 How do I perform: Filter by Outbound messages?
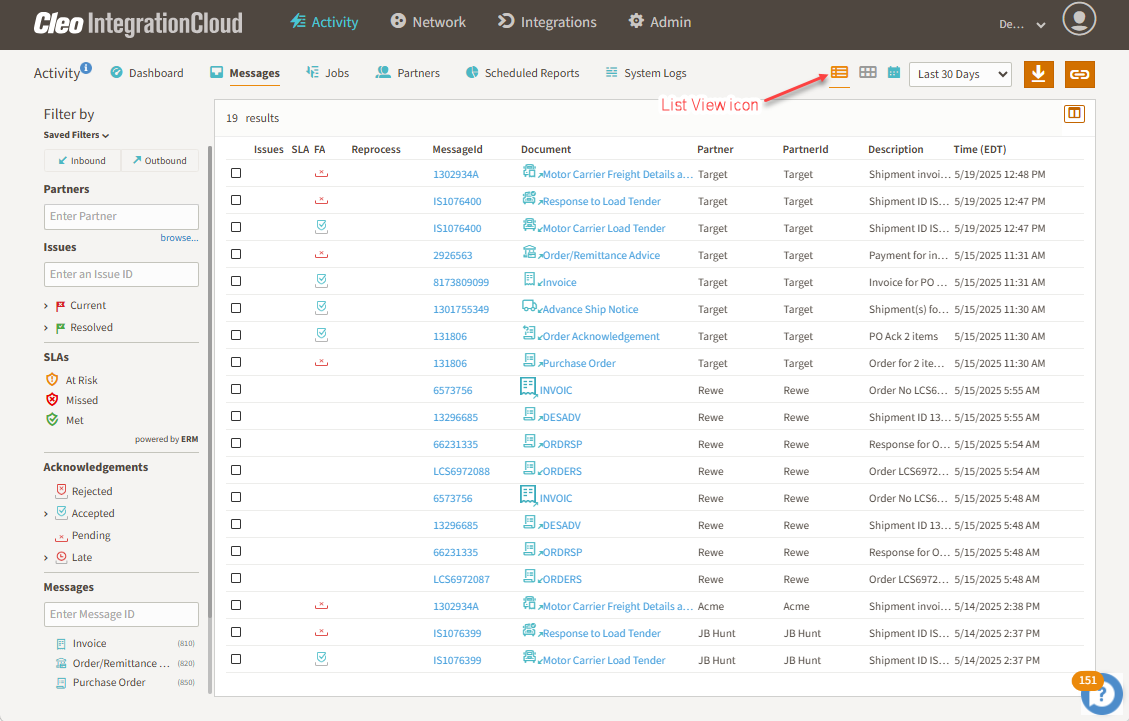coord(160,161)
